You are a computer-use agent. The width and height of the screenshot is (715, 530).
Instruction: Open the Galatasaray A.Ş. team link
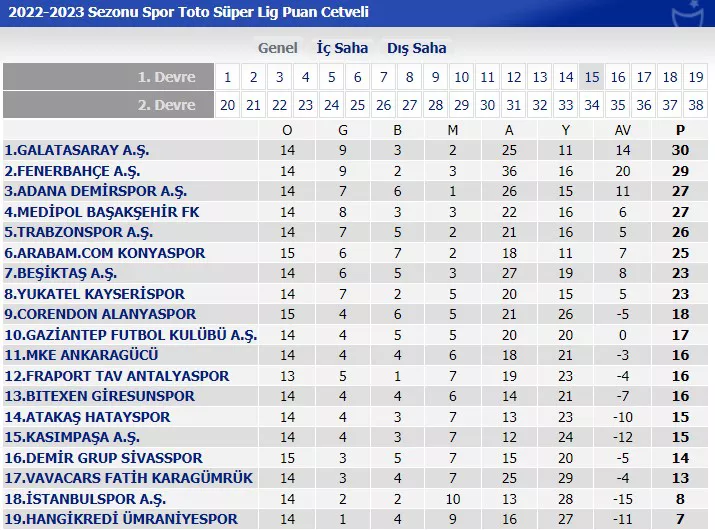(x=77, y=150)
